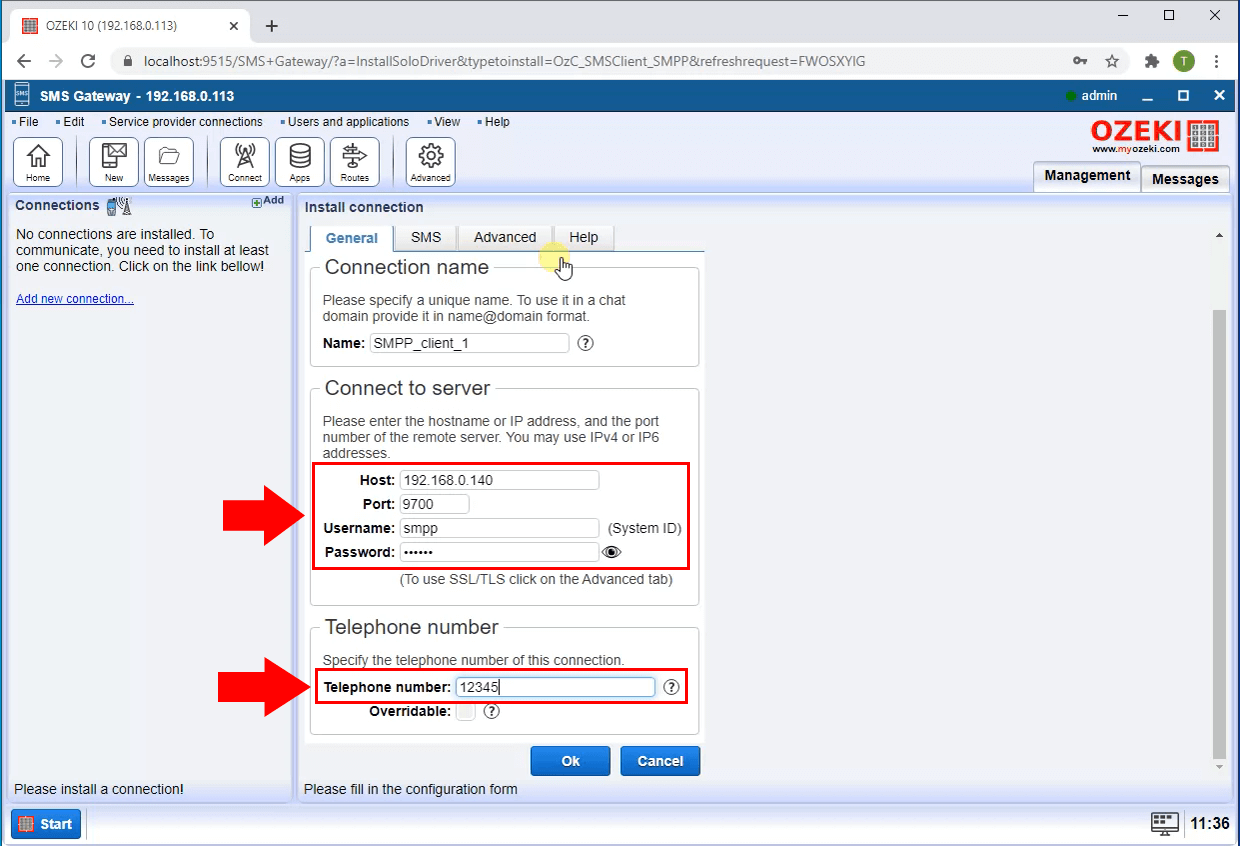Viewport: 1240px width, 846px height.
Task: Open the Apps database icon
Action: 299,160
